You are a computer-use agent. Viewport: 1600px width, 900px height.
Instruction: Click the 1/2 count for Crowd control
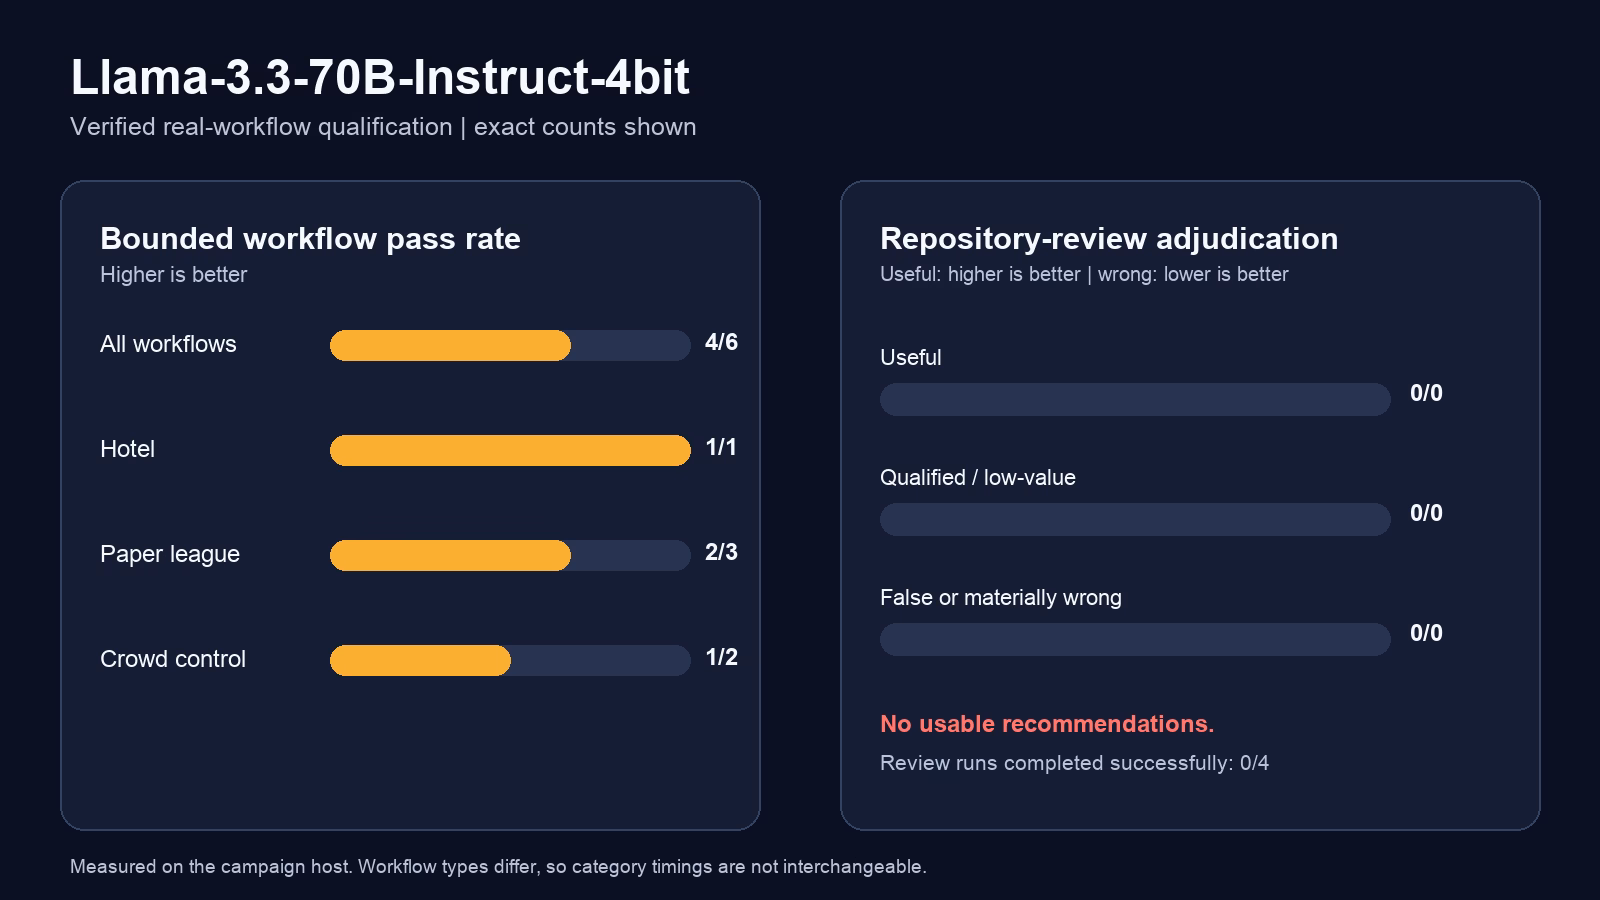click(721, 657)
